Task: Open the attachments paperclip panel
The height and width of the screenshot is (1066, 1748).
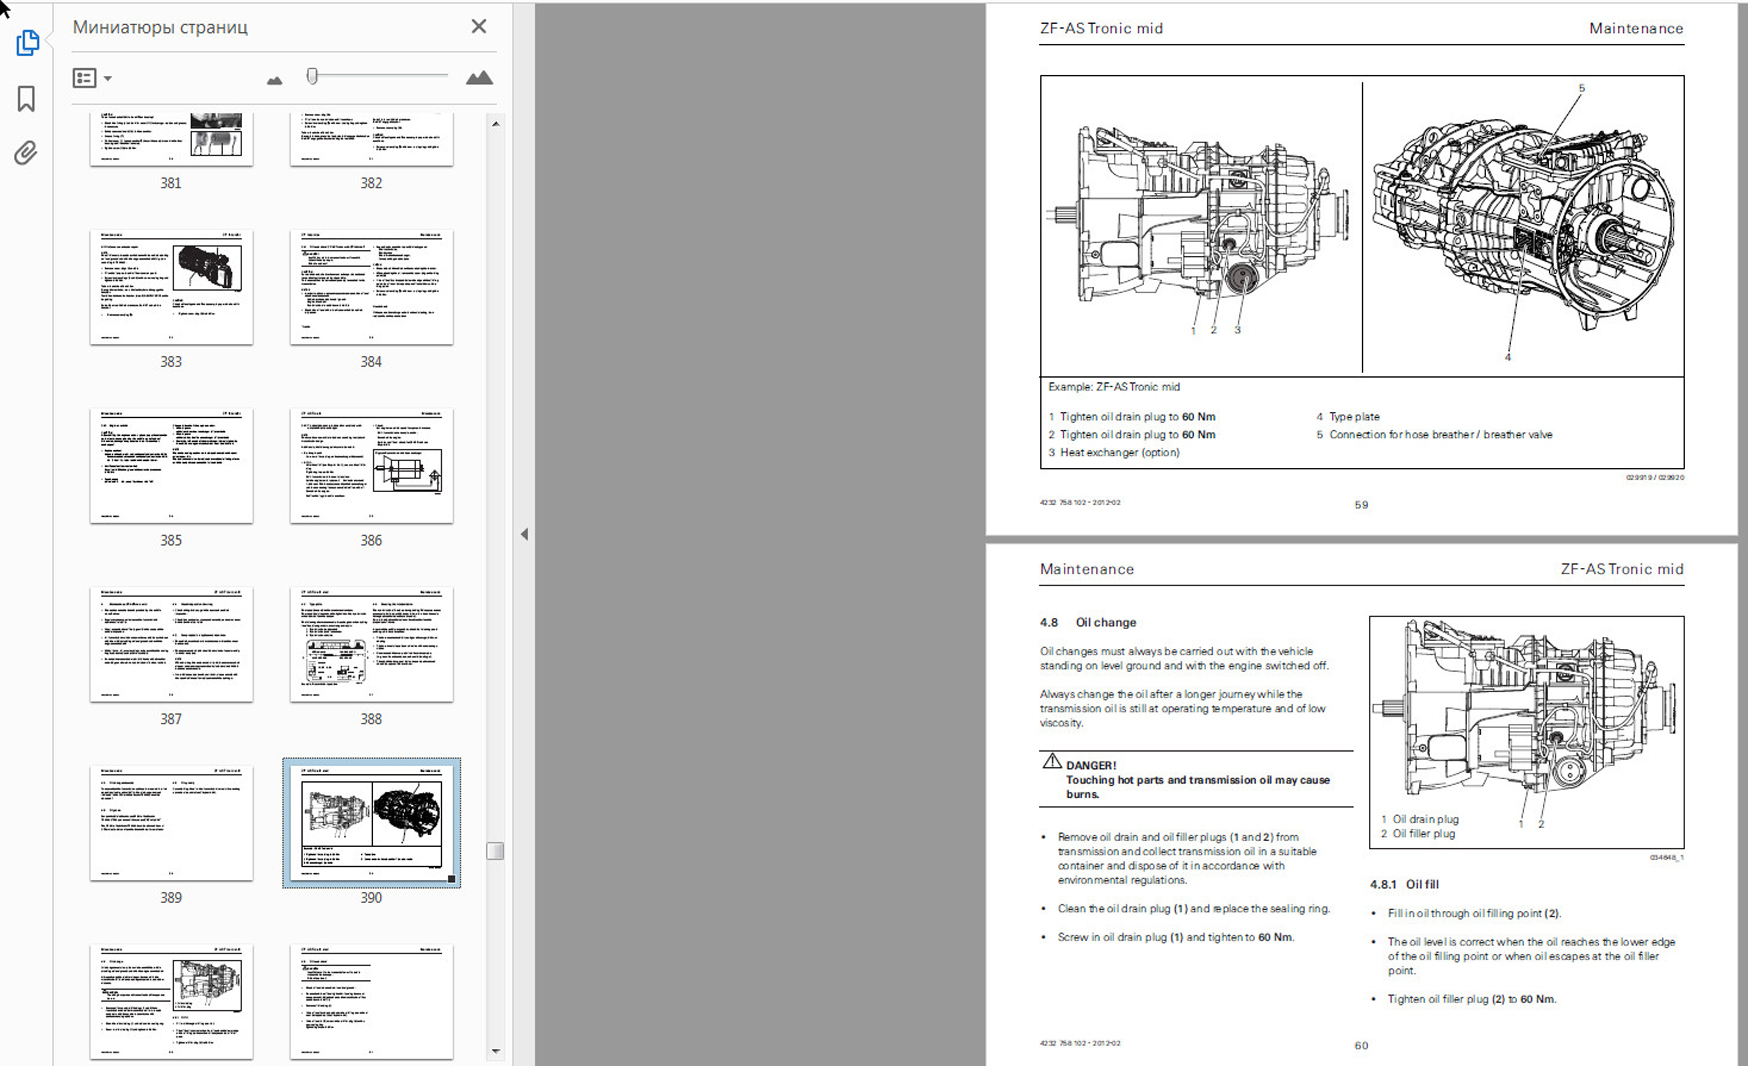Action: point(26,153)
